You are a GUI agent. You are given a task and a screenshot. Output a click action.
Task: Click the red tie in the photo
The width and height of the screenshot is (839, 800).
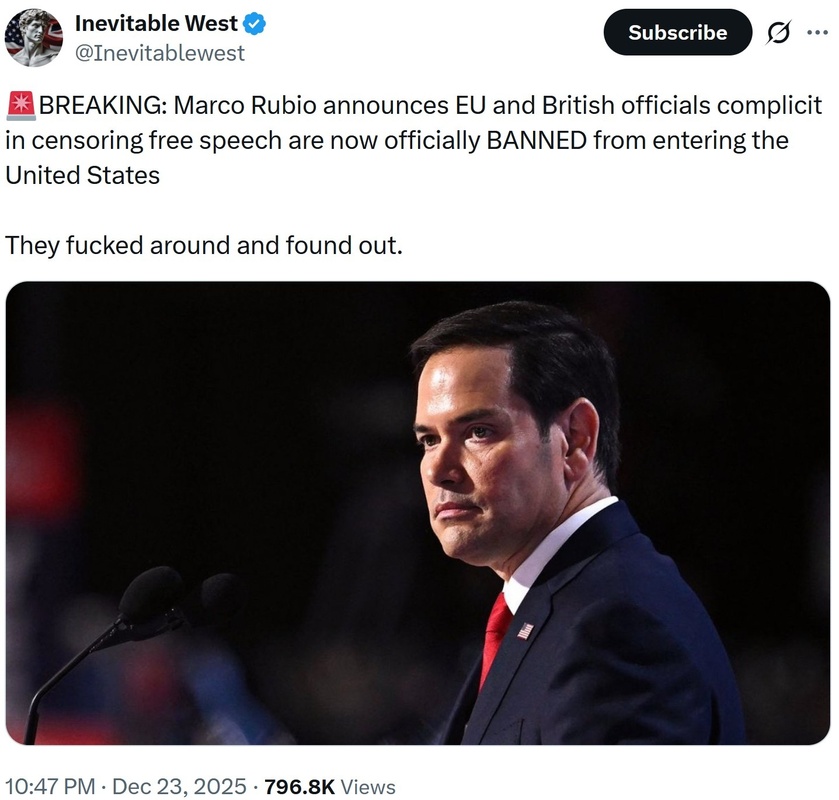[x=497, y=635]
